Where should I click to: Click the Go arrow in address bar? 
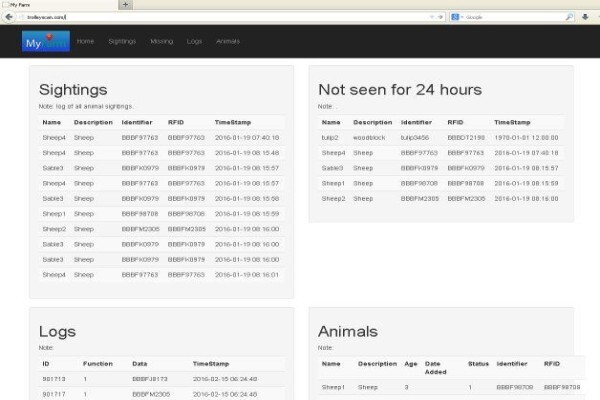pos(440,17)
